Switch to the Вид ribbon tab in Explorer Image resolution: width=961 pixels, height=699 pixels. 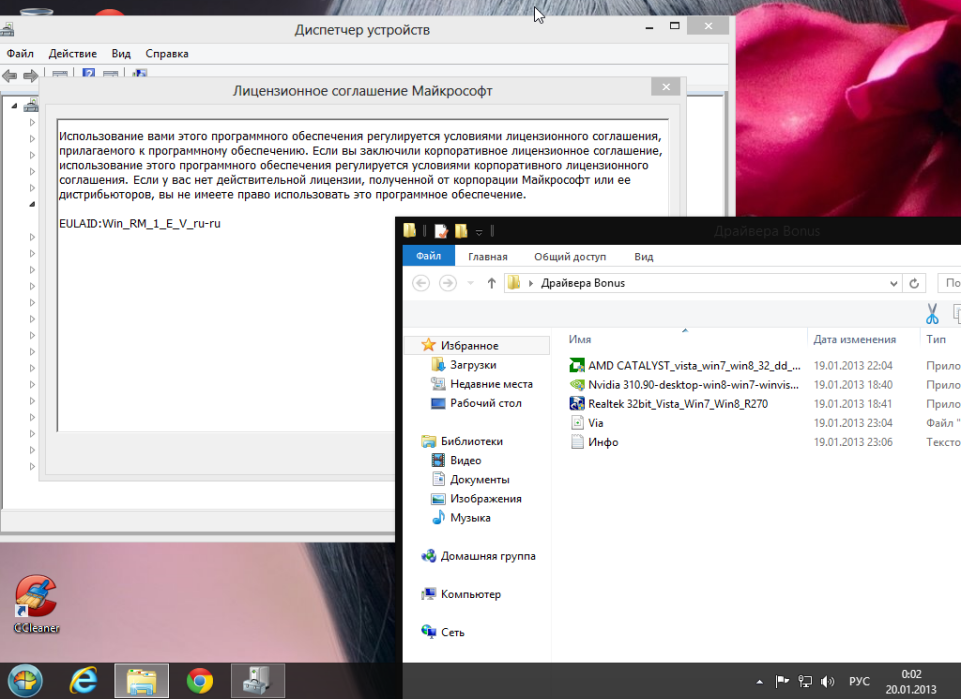point(644,257)
